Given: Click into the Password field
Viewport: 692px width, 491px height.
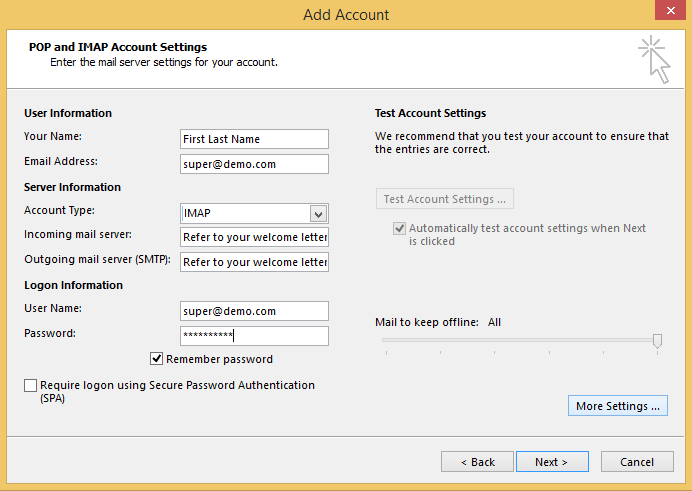Looking at the screenshot, I should [254, 336].
